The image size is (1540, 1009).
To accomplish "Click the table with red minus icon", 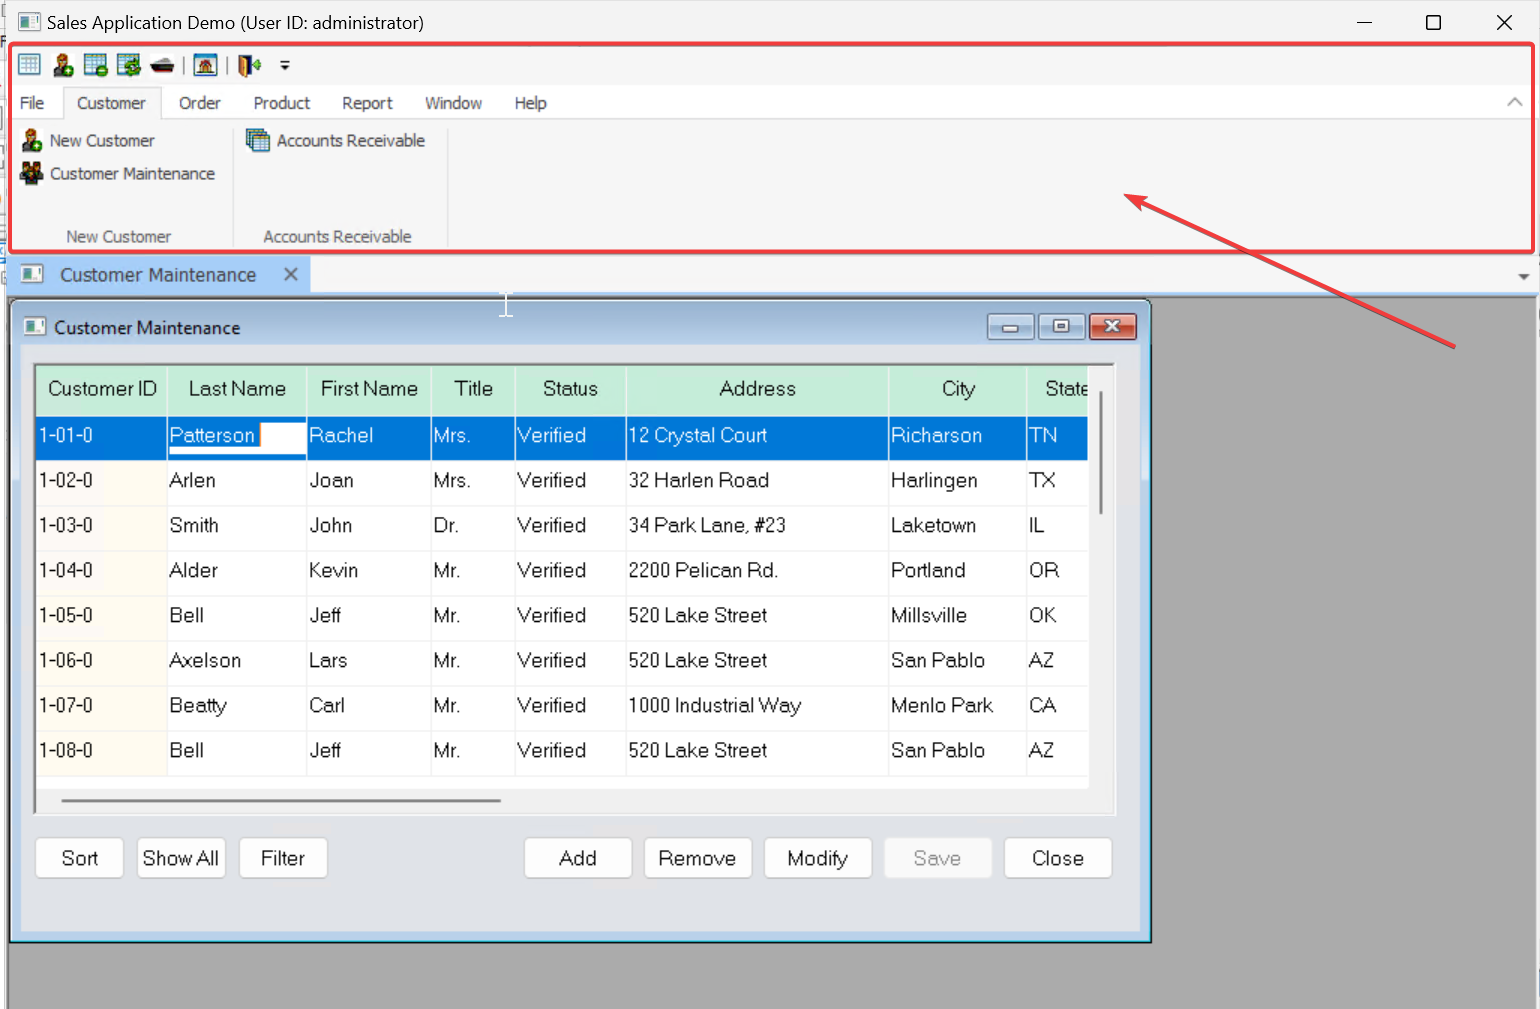I will pos(96,65).
